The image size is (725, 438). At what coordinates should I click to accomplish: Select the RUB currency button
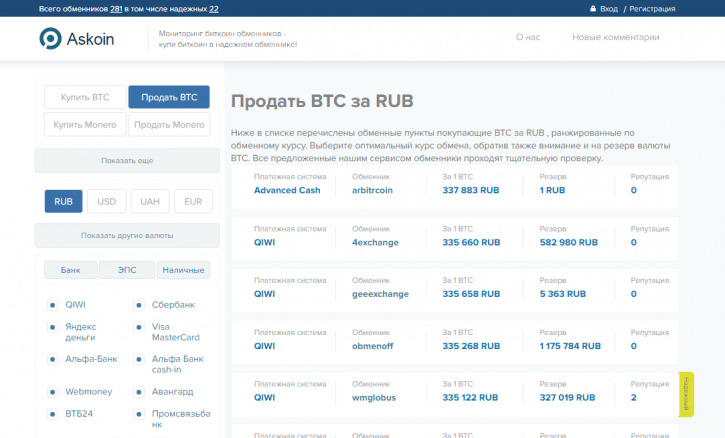pyautogui.click(x=63, y=202)
